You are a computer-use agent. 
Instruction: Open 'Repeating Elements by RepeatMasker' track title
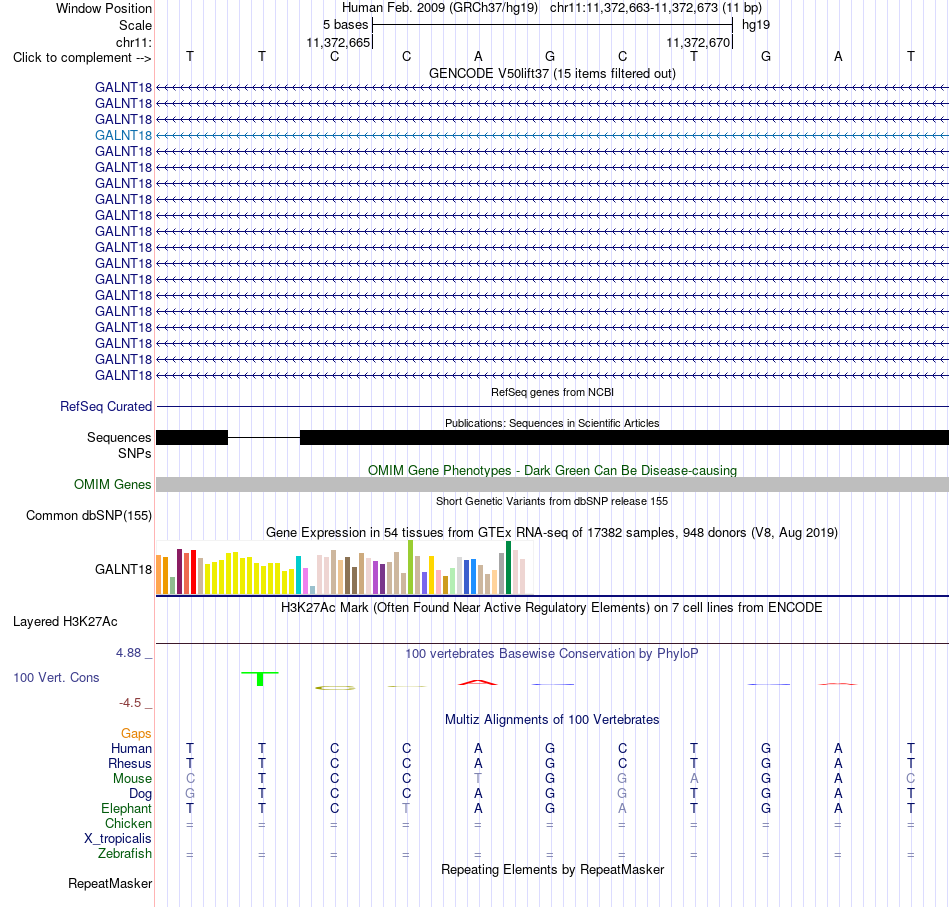(x=552, y=869)
